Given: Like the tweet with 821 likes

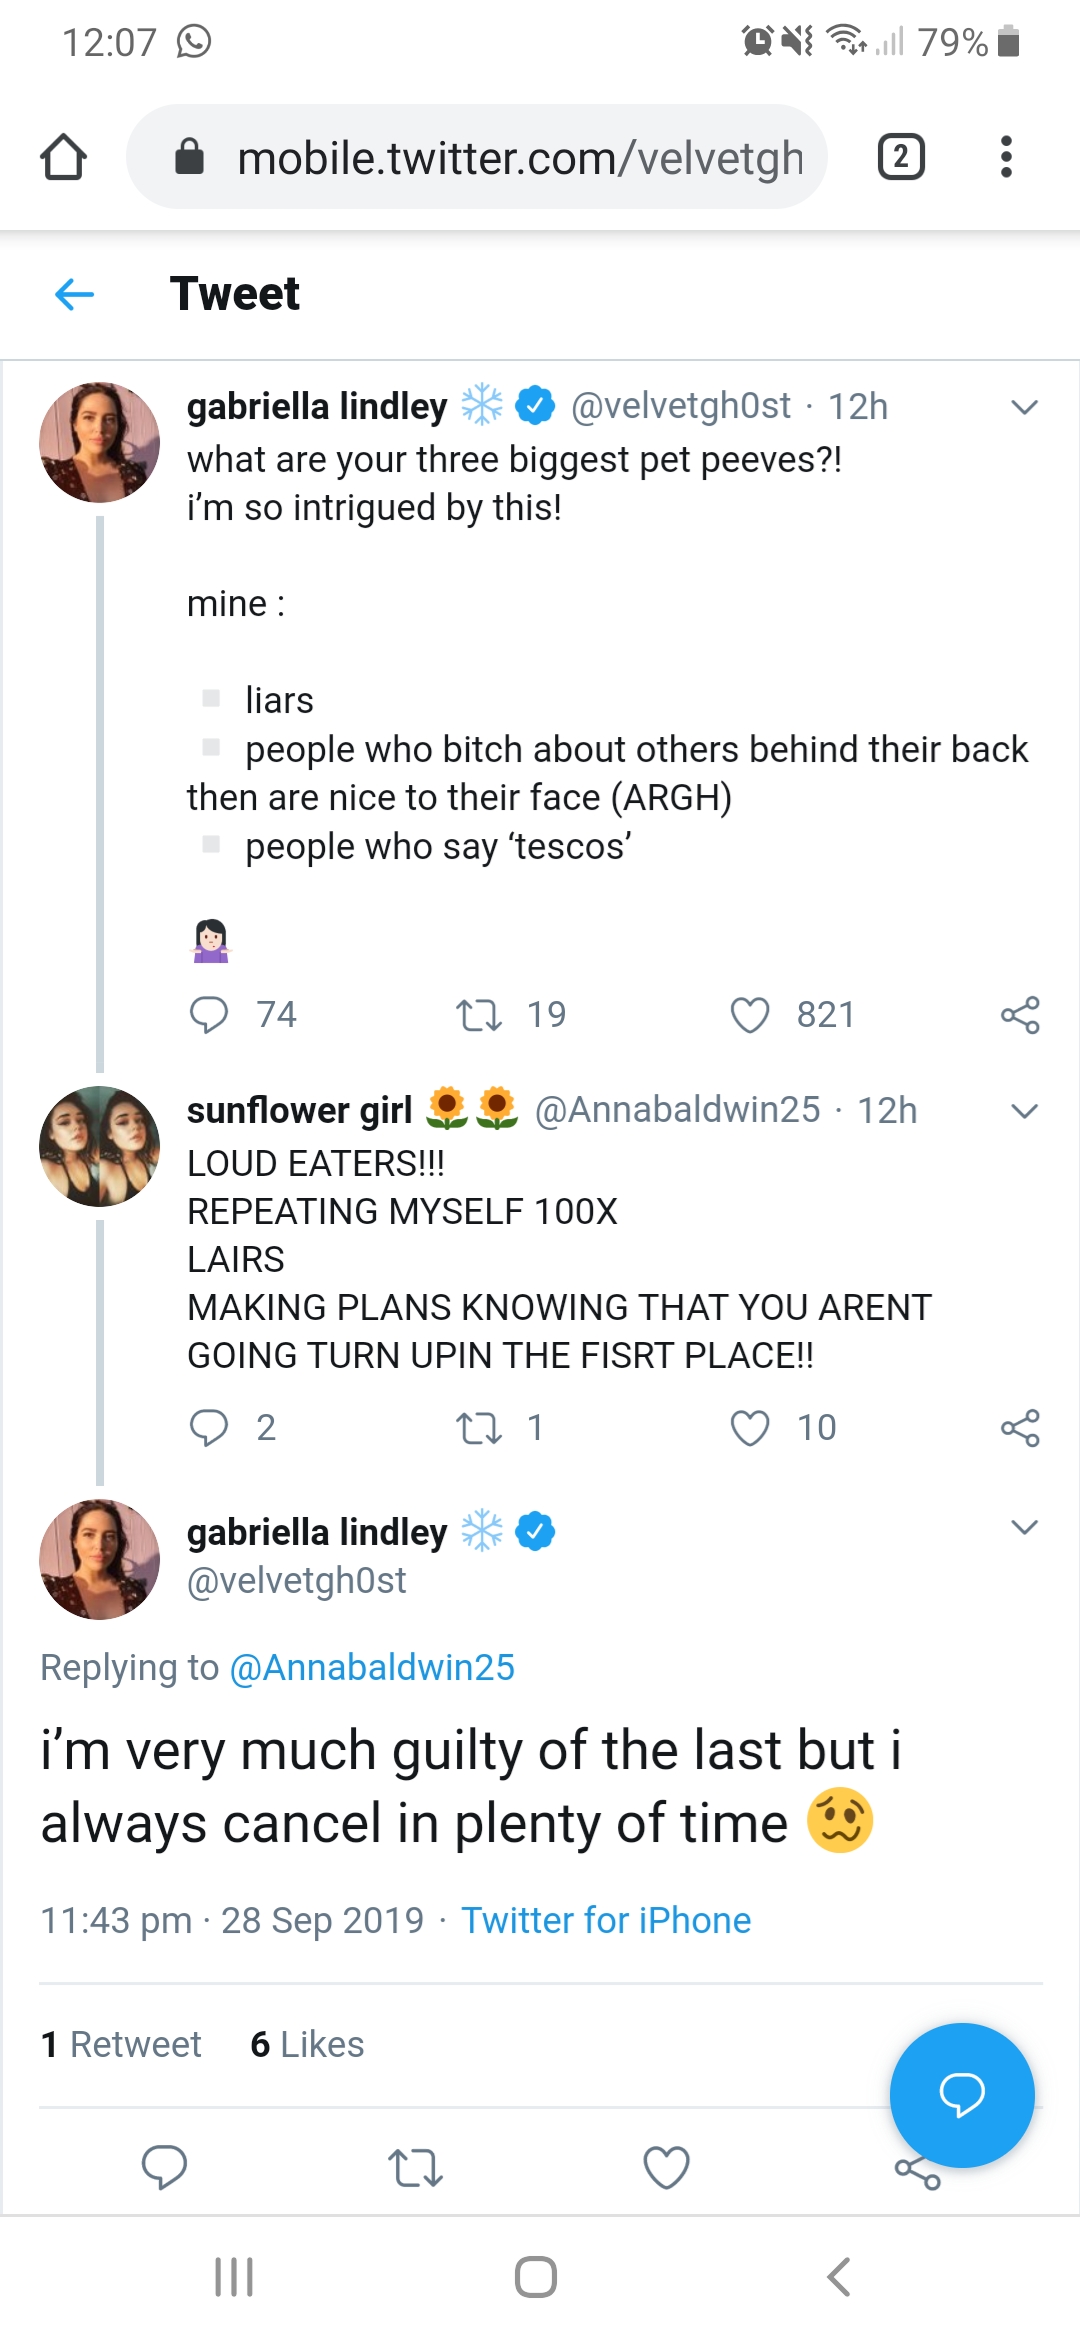Looking at the screenshot, I should (x=750, y=1015).
